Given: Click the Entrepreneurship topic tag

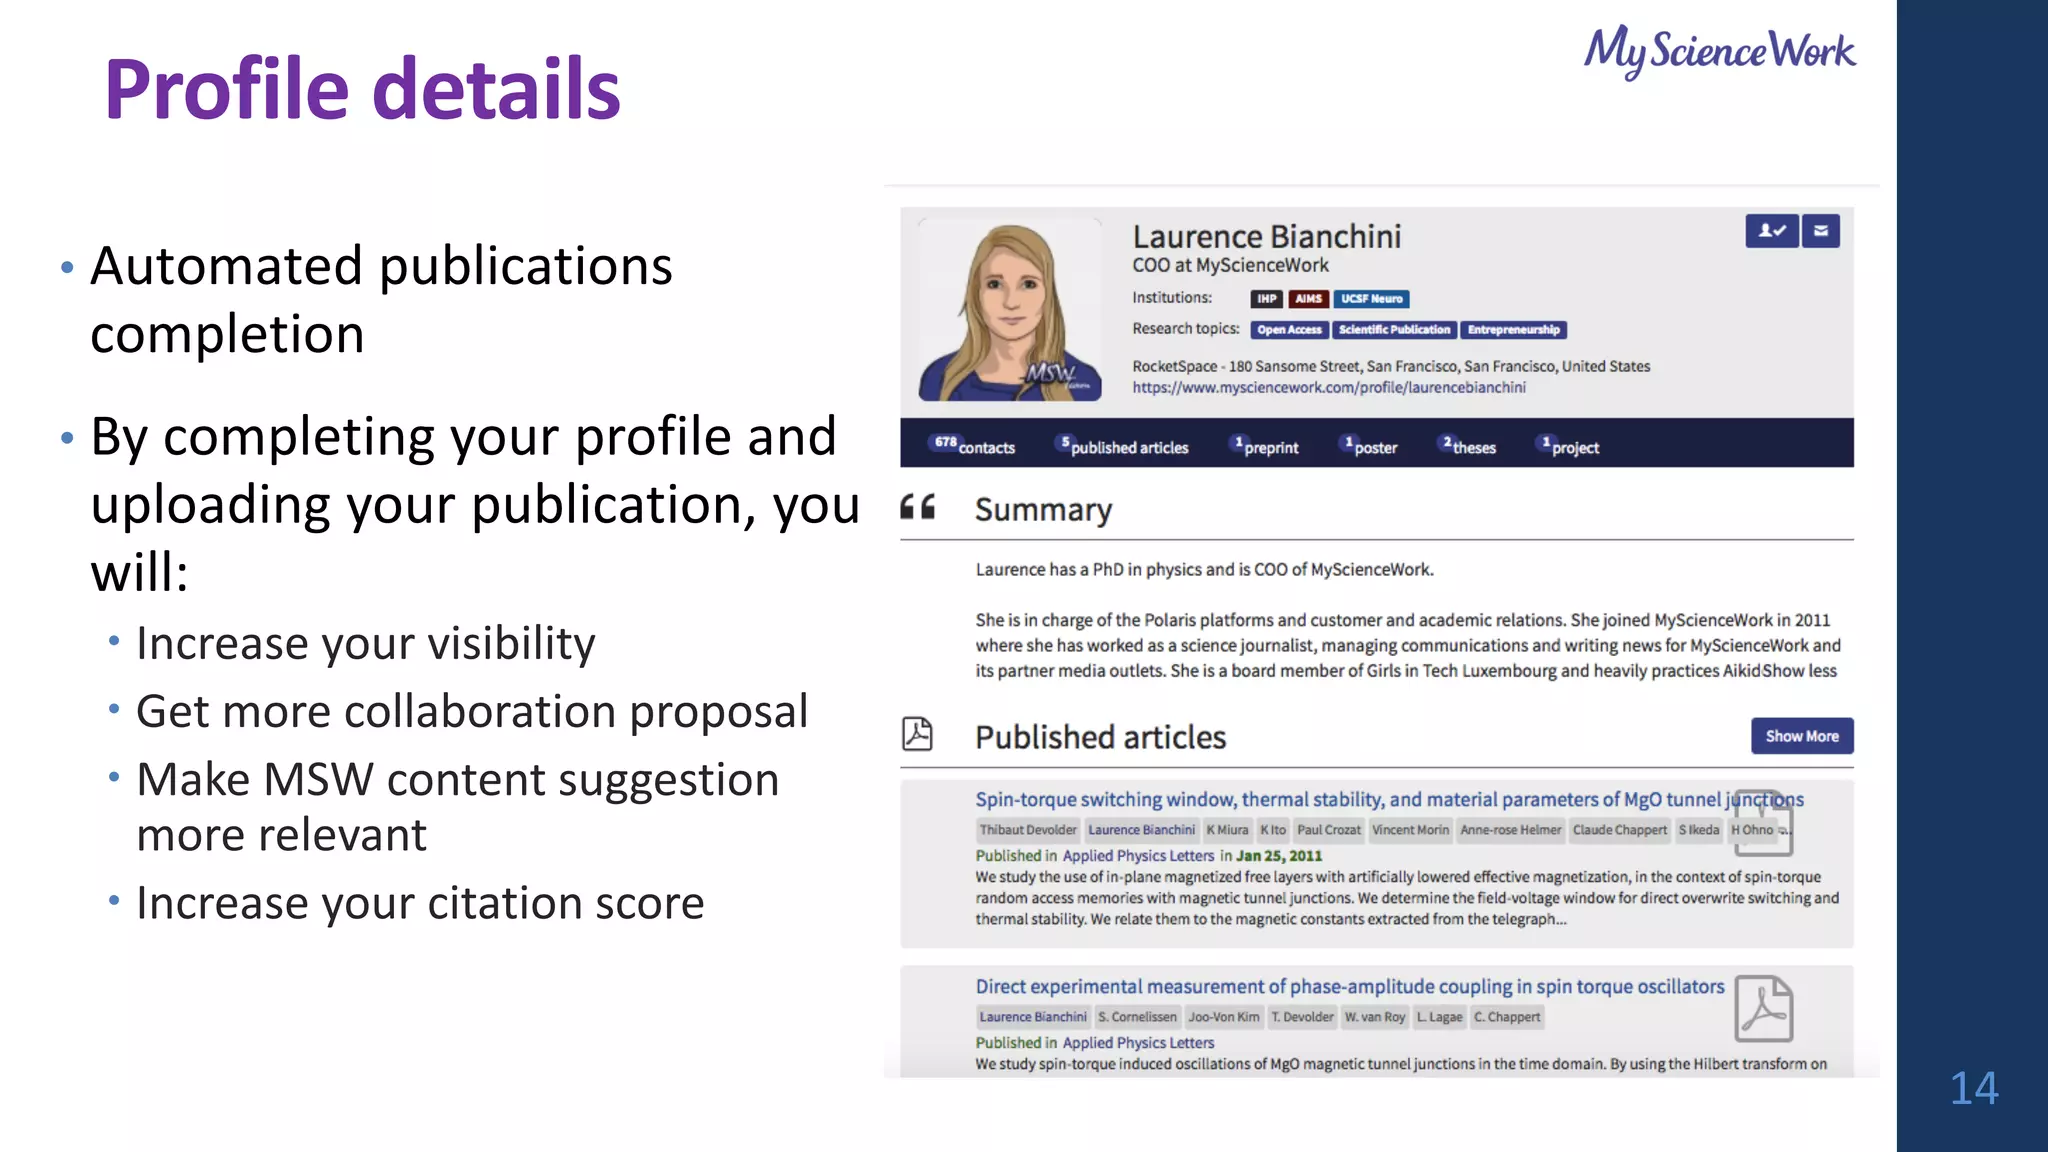Looking at the screenshot, I should (1513, 330).
